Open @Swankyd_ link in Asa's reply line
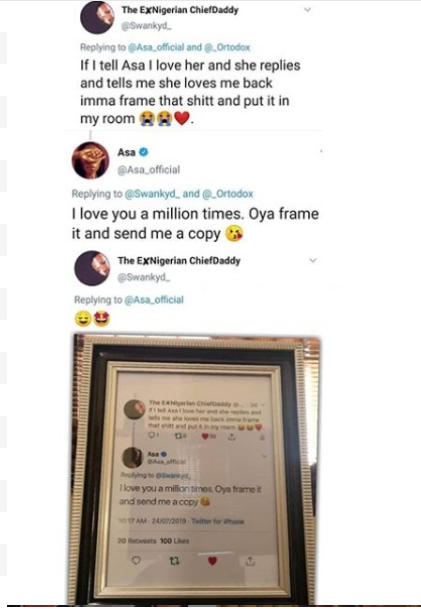421x609 pixels. point(152,194)
